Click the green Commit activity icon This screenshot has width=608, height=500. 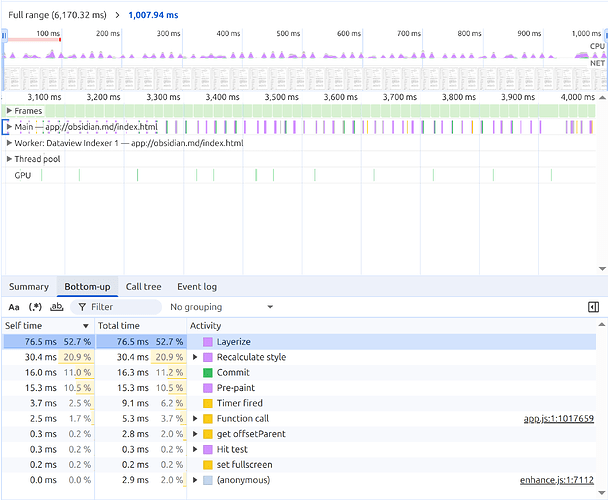208,373
